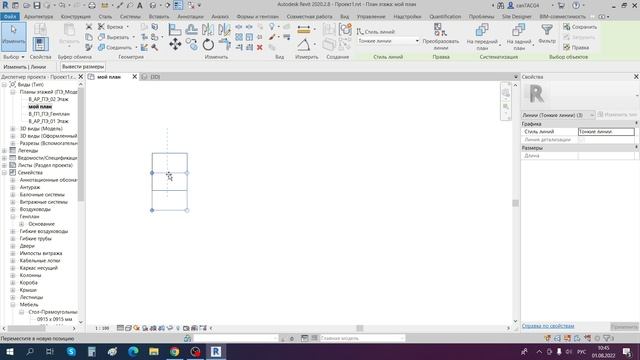Click Сохранить selection button
Image resolution: width=640 pixels, height=360 pixels.
pyautogui.click(x=580, y=27)
